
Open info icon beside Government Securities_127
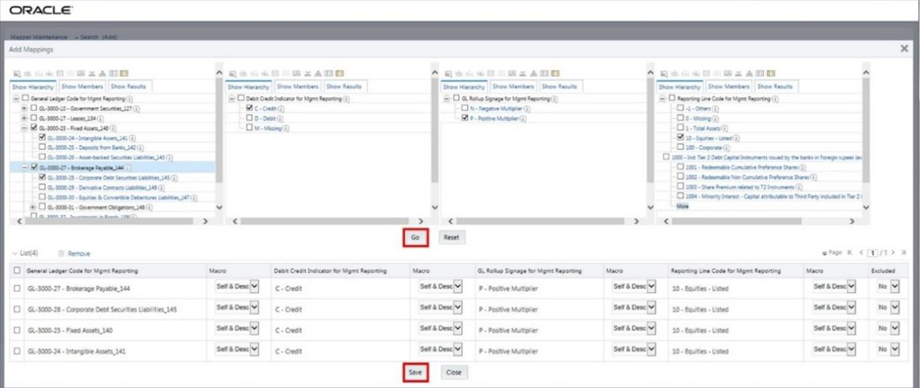[136, 109]
